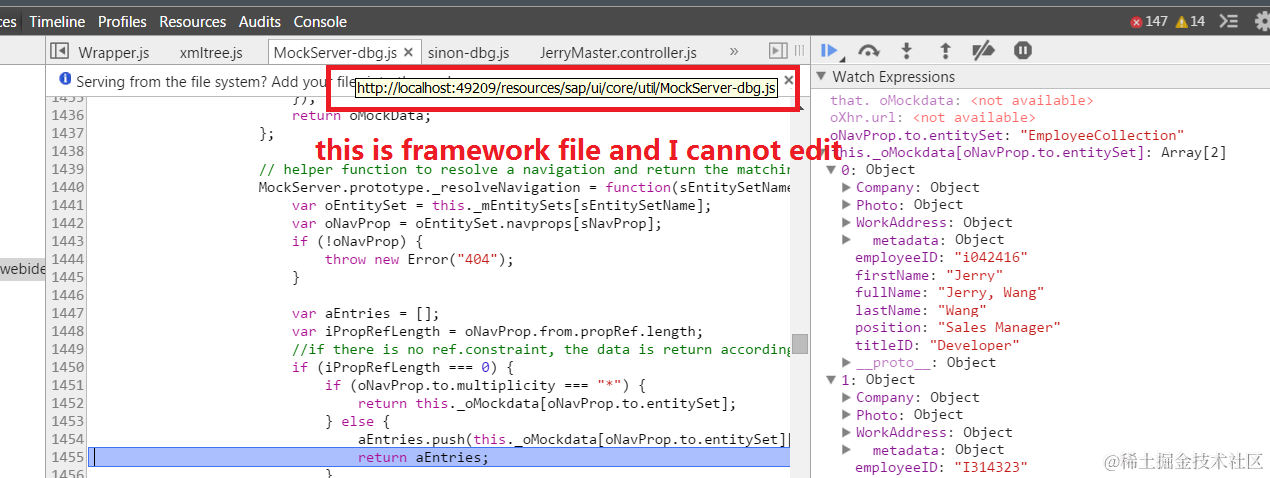The image size is (1270, 478).
Task: Open the Resources panel
Action: (x=193, y=21)
